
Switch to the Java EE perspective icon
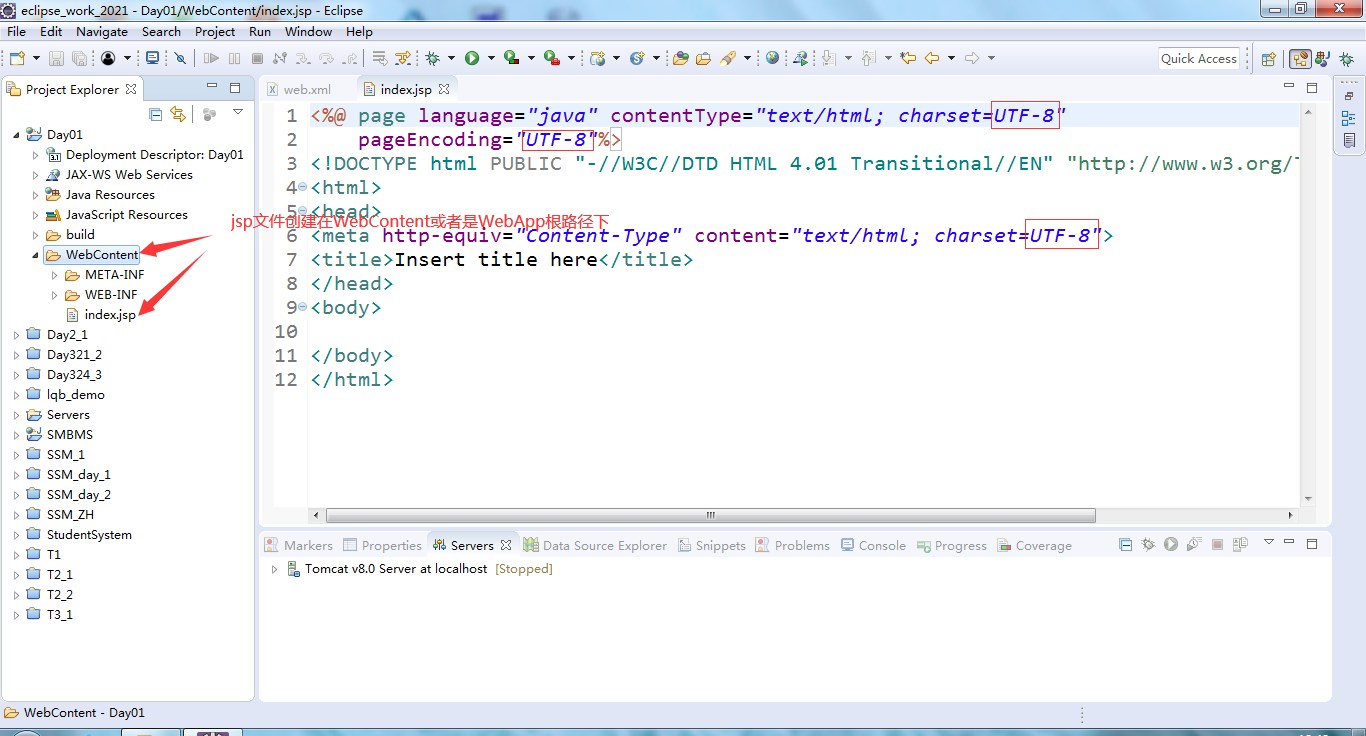pyautogui.click(x=1300, y=59)
